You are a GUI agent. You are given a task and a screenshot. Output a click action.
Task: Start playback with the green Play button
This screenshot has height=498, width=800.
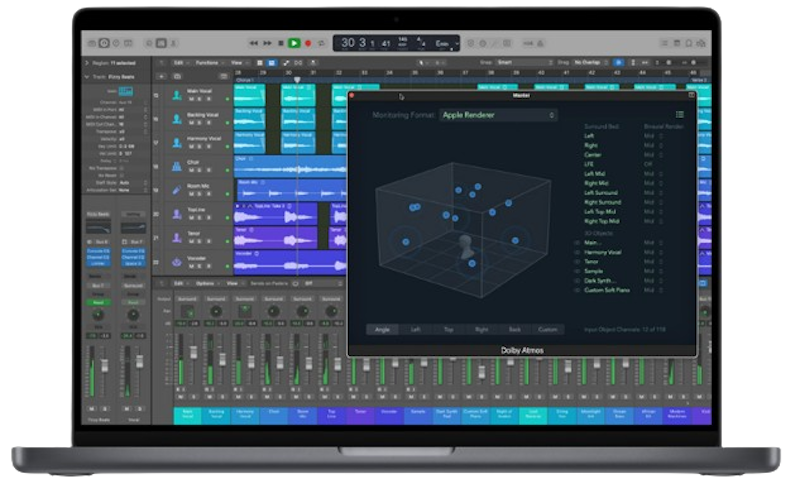tap(294, 43)
